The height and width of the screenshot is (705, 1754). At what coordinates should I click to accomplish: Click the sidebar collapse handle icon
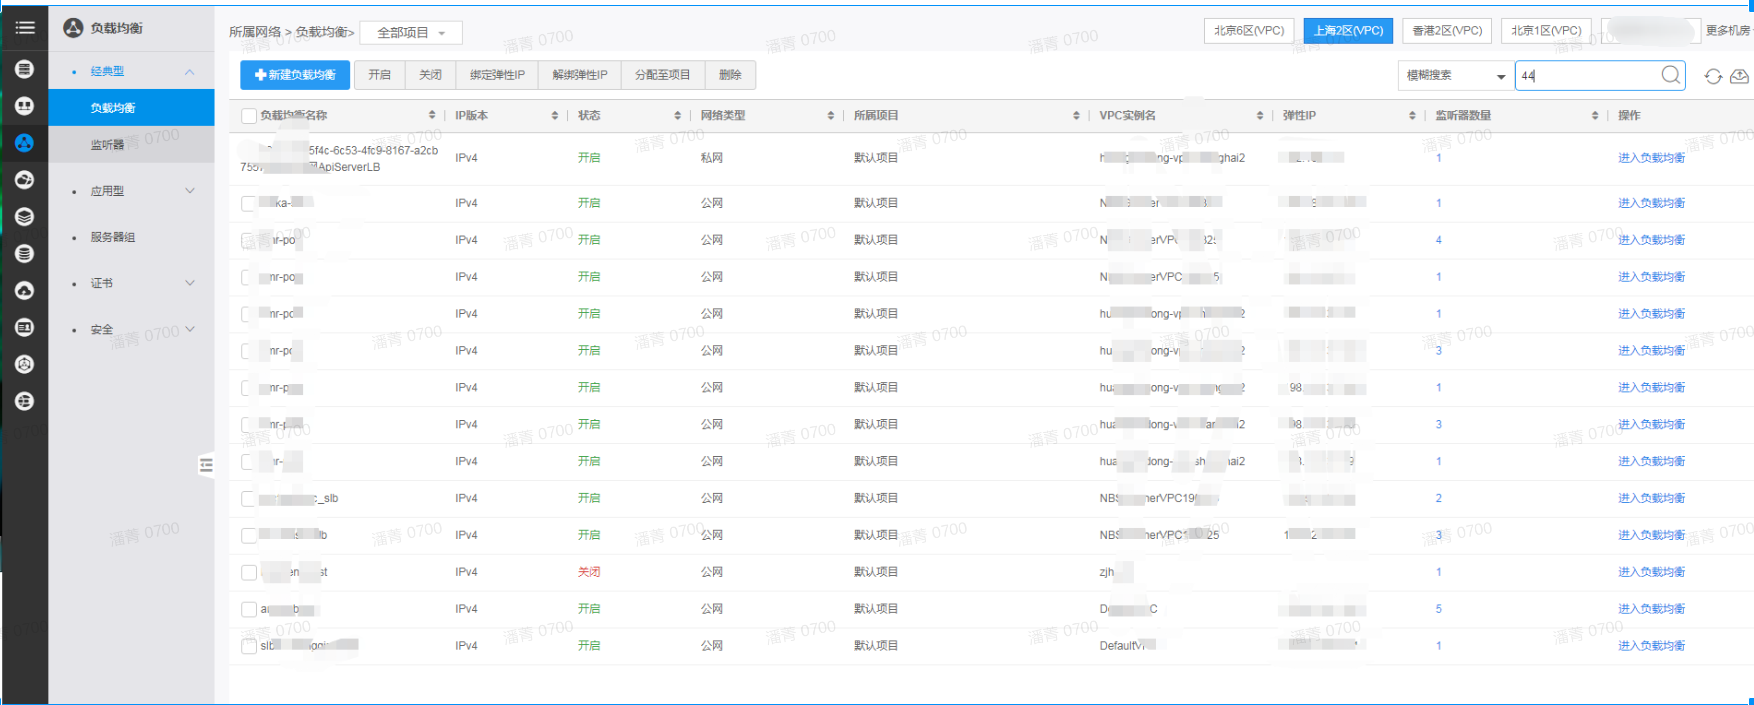pos(206,465)
